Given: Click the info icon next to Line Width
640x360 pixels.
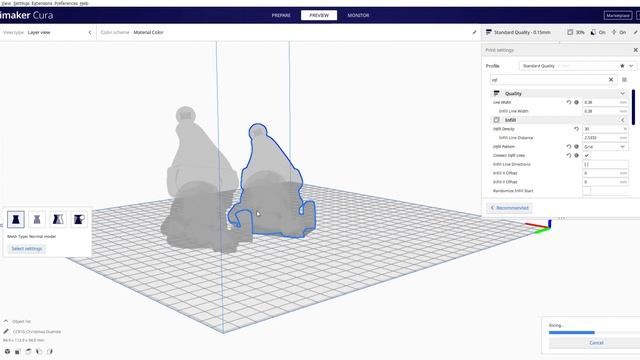Looking at the screenshot, I should coord(577,102).
